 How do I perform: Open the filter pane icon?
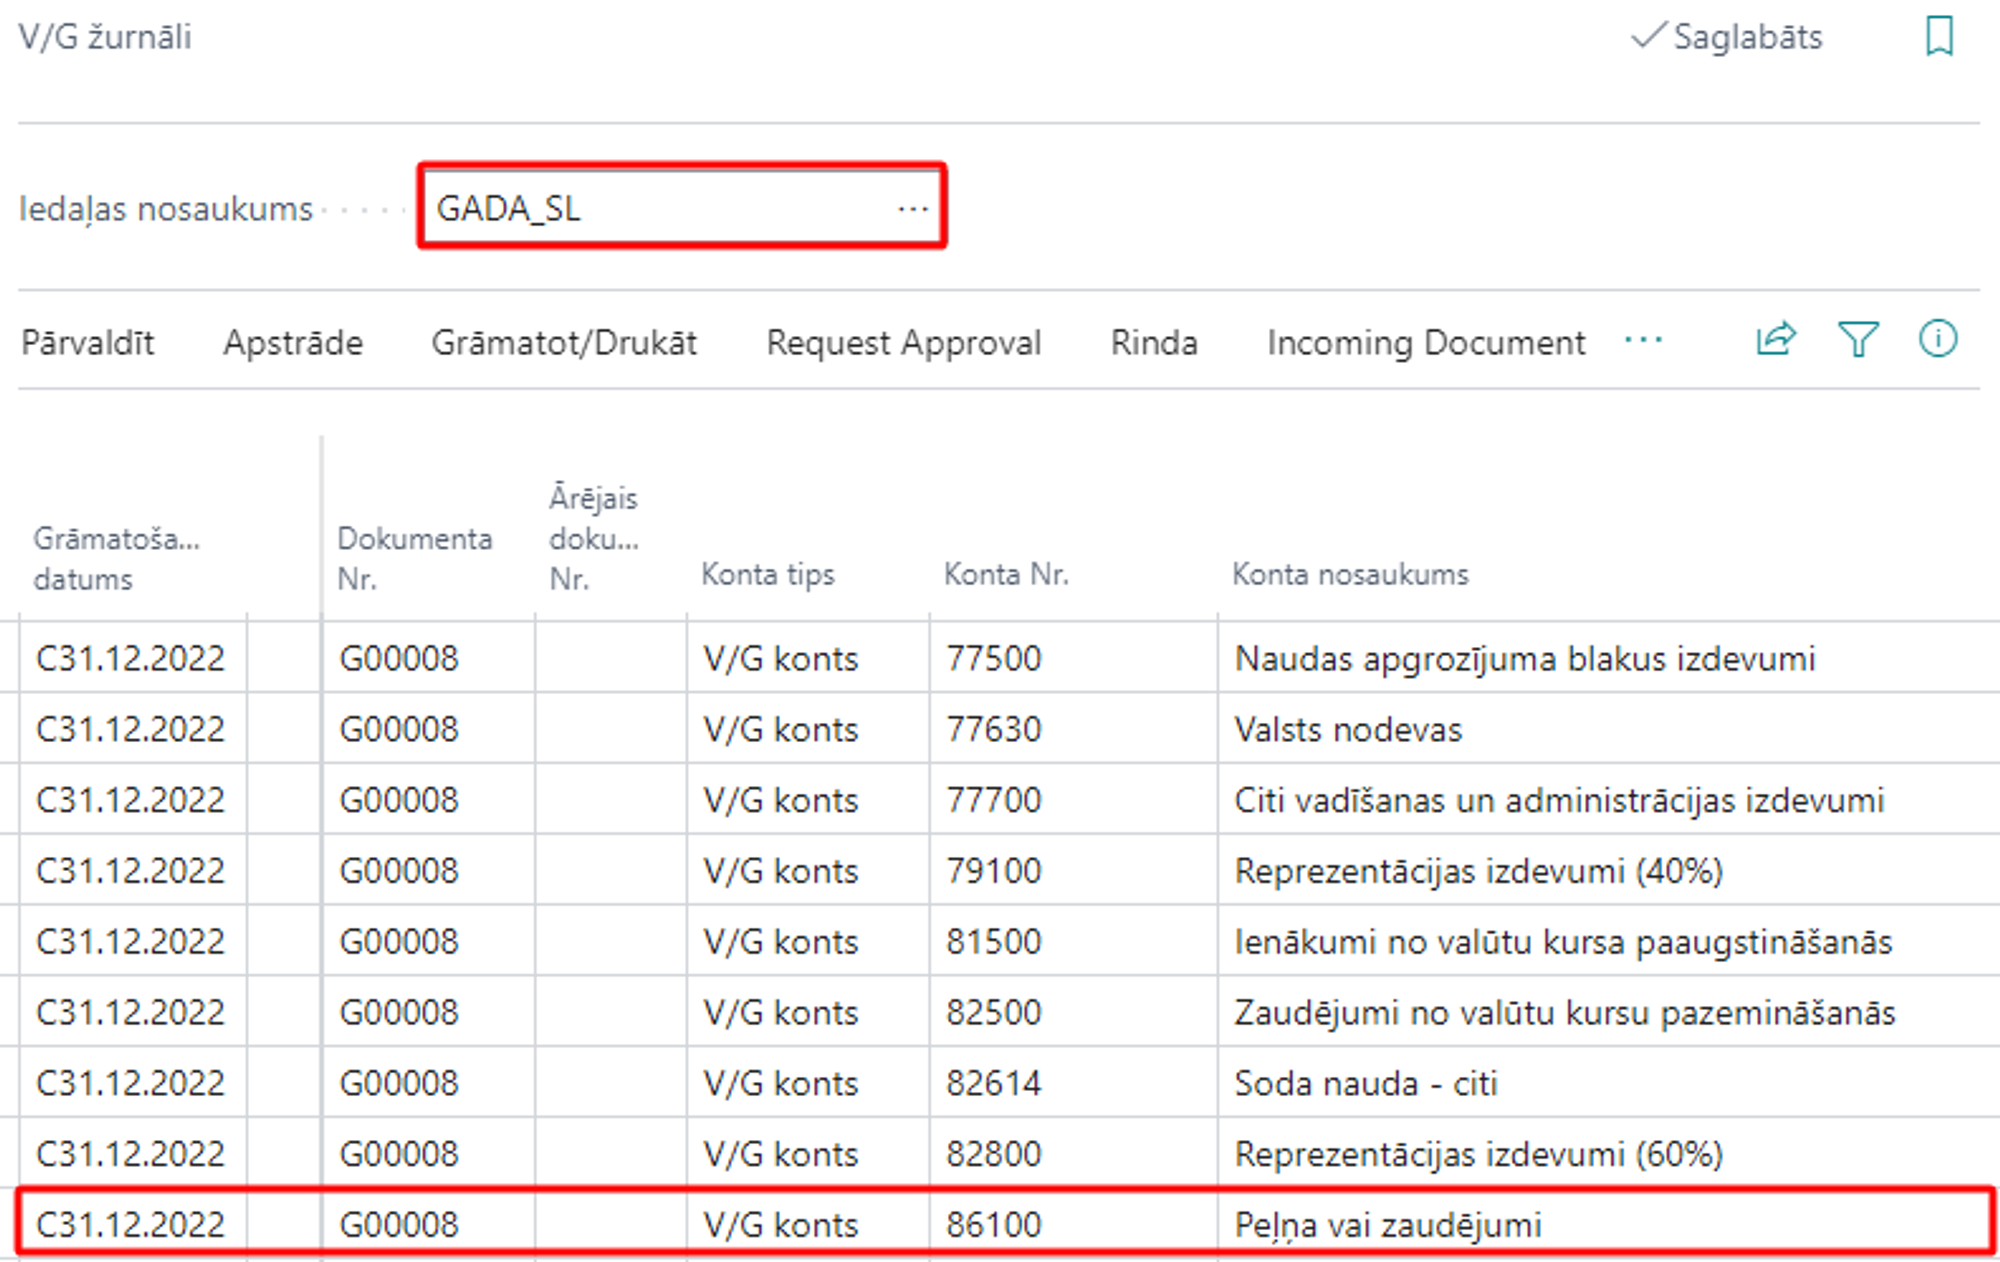pos(1858,340)
